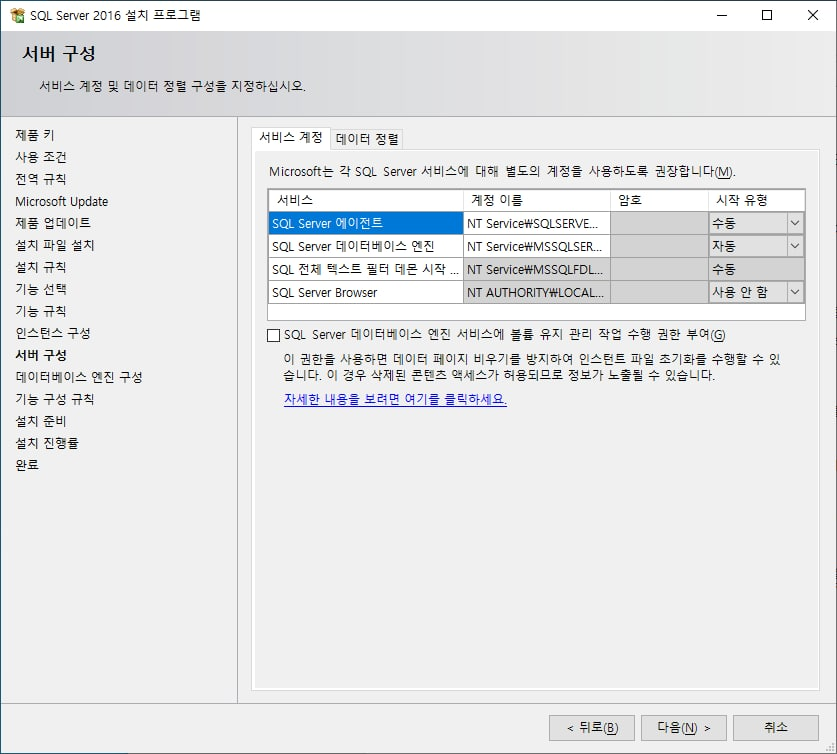Click the 설치 규칙 step in sidebar
Image resolution: width=837 pixels, height=754 pixels.
point(41,267)
